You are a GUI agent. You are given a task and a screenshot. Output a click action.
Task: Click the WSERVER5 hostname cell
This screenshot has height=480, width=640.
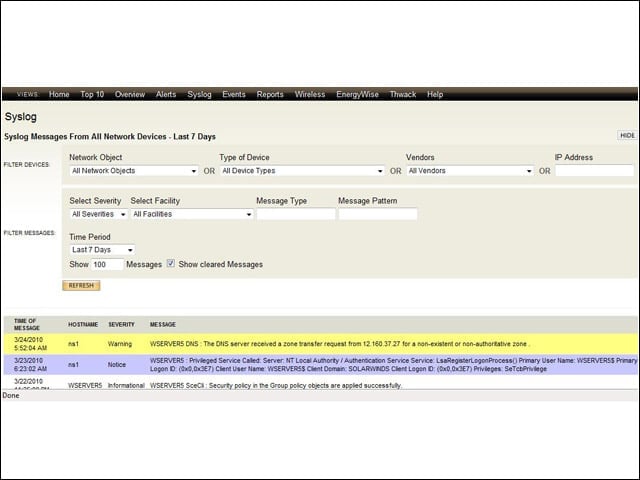point(85,385)
